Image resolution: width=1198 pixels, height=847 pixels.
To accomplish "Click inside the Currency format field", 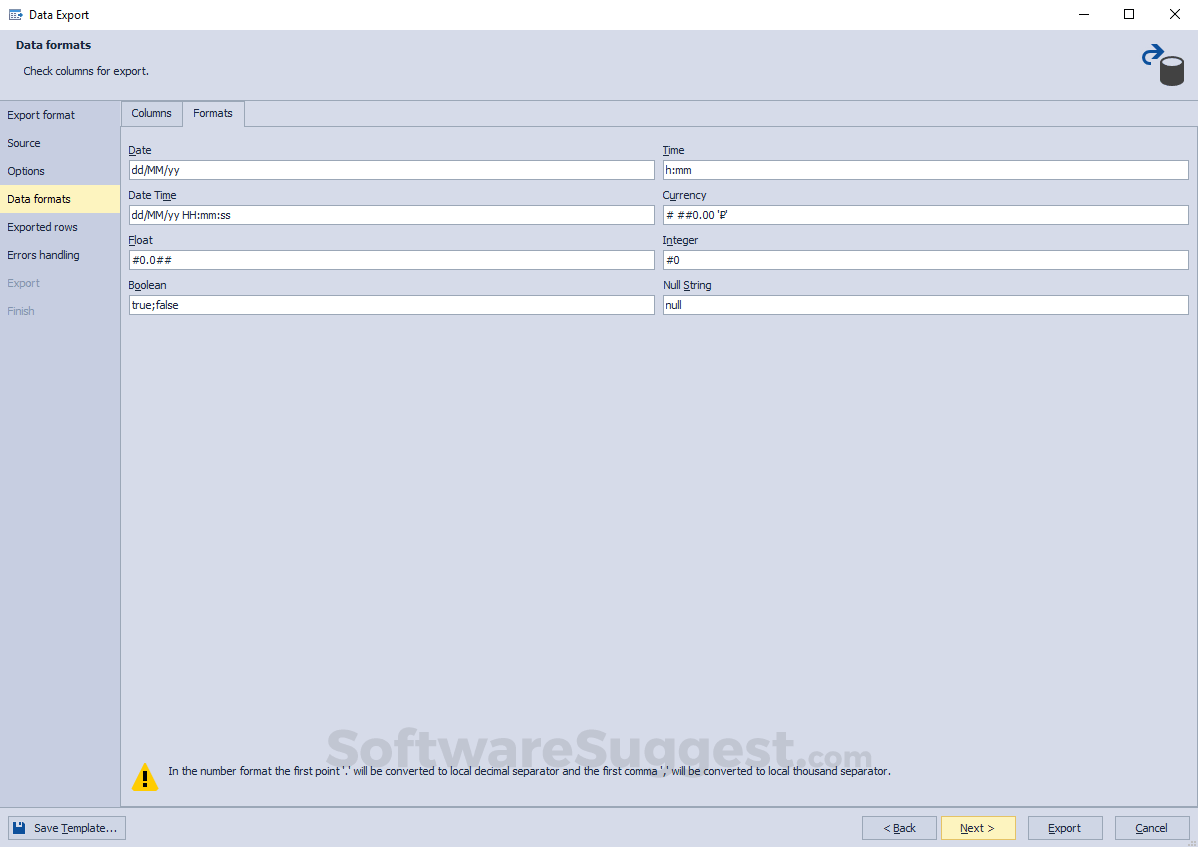I will click(925, 214).
